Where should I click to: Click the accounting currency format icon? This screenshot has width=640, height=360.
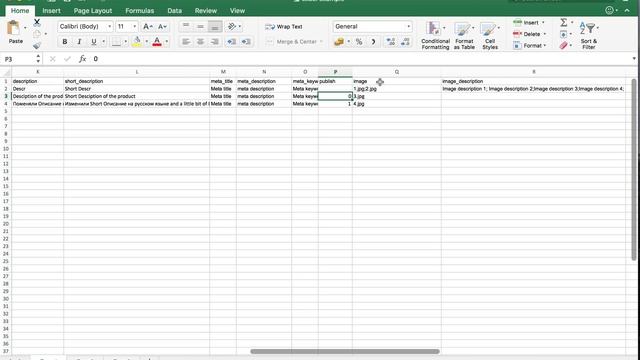pos(338,42)
